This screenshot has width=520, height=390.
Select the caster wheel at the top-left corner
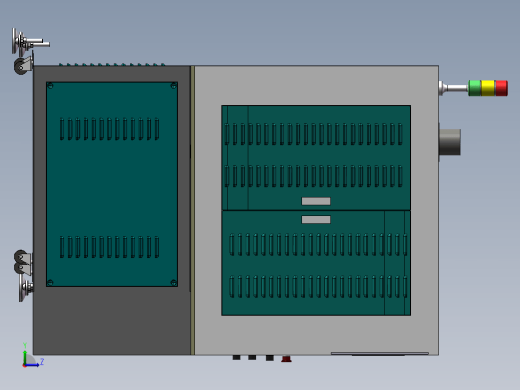tap(23, 66)
